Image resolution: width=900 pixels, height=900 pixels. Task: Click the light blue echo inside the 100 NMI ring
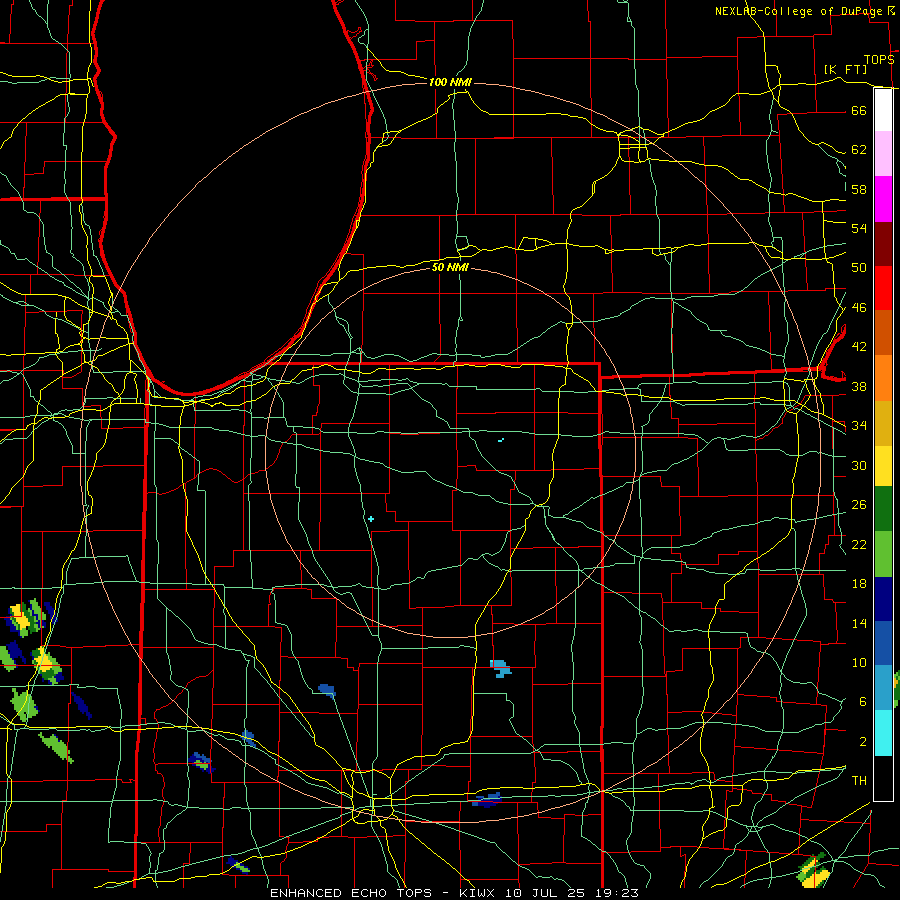501,668
